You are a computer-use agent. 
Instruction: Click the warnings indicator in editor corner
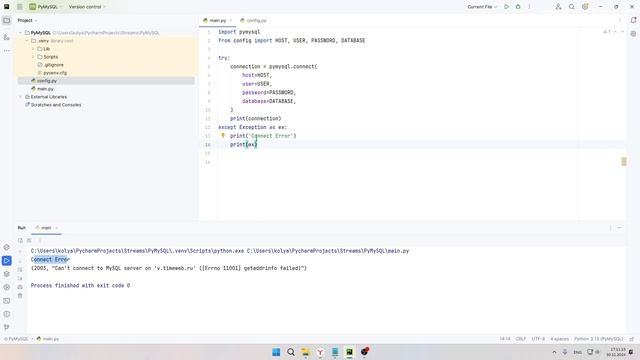click(607, 32)
